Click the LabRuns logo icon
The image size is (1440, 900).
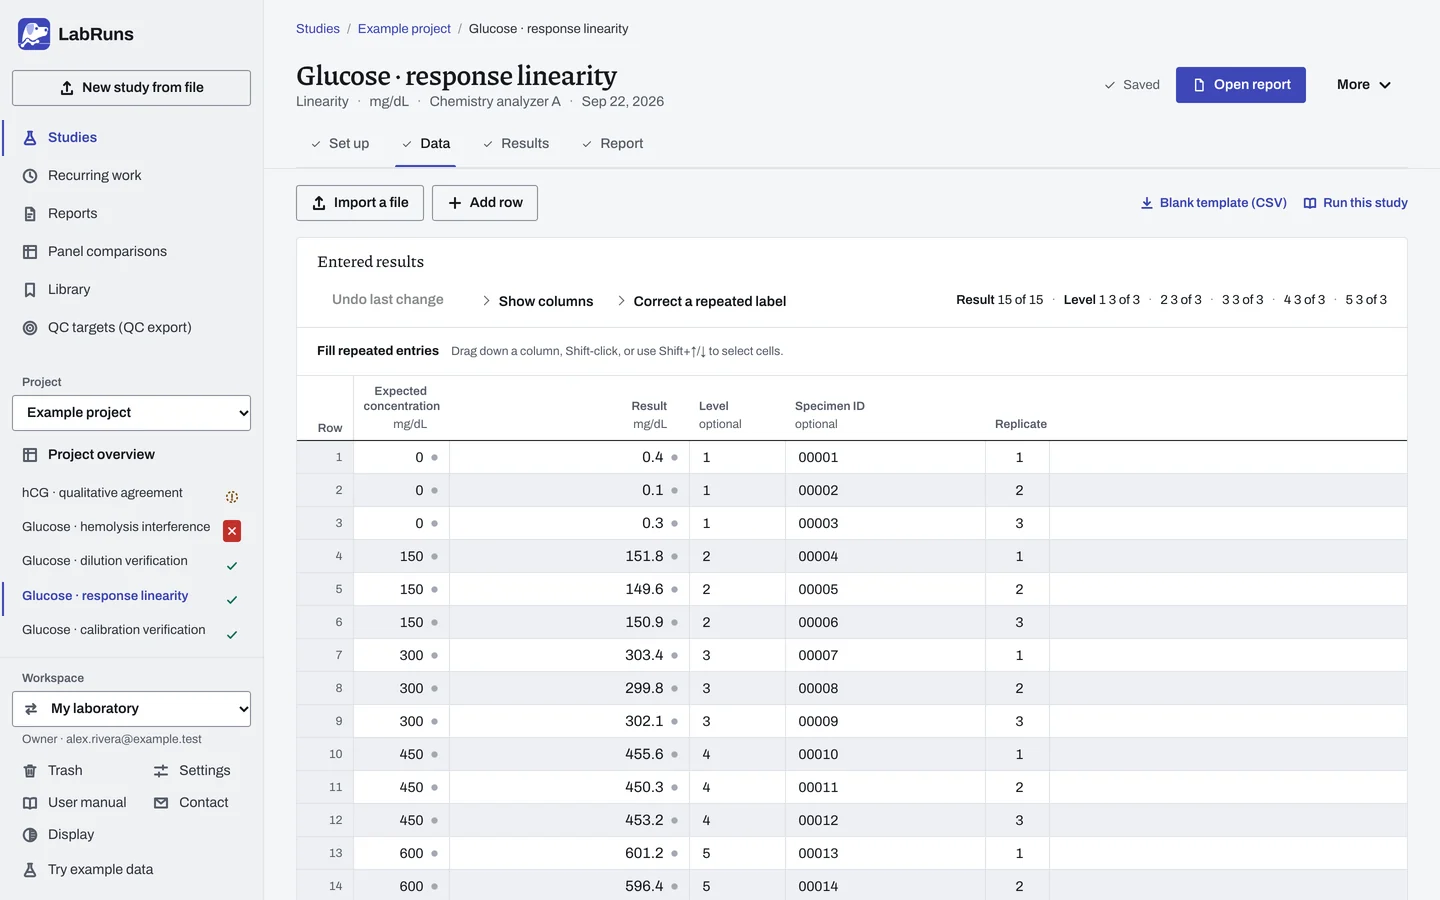pos(34,34)
